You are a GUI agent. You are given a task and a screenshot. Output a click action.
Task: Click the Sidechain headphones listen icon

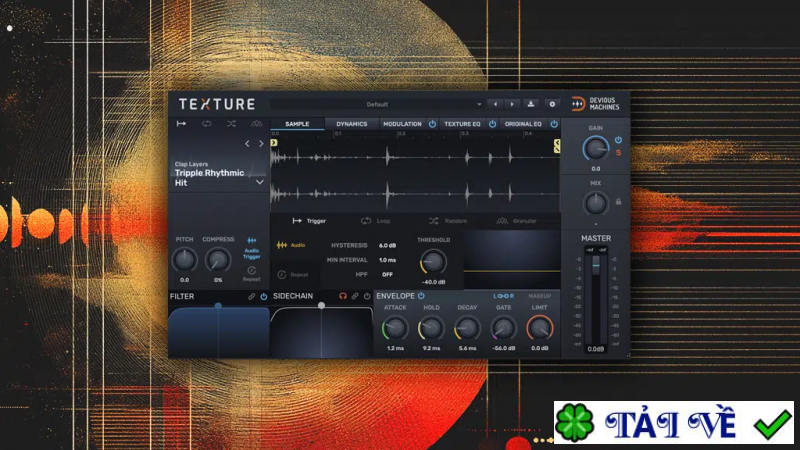(x=343, y=296)
